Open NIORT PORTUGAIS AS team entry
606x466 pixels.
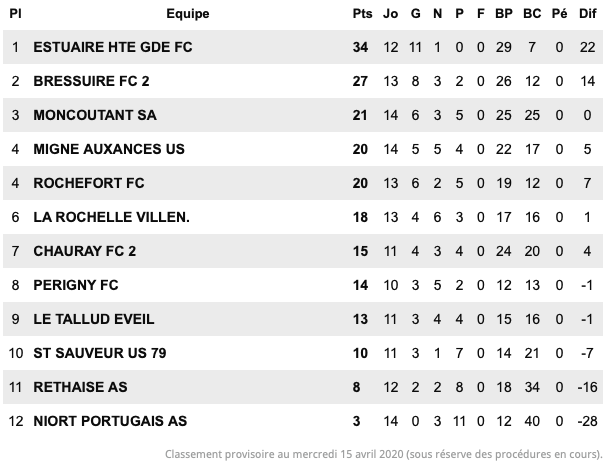coord(110,421)
